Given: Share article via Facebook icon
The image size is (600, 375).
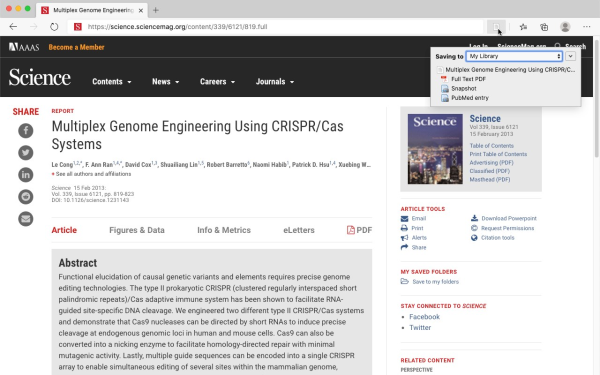Looking at the screenshot, I should 26,131.
